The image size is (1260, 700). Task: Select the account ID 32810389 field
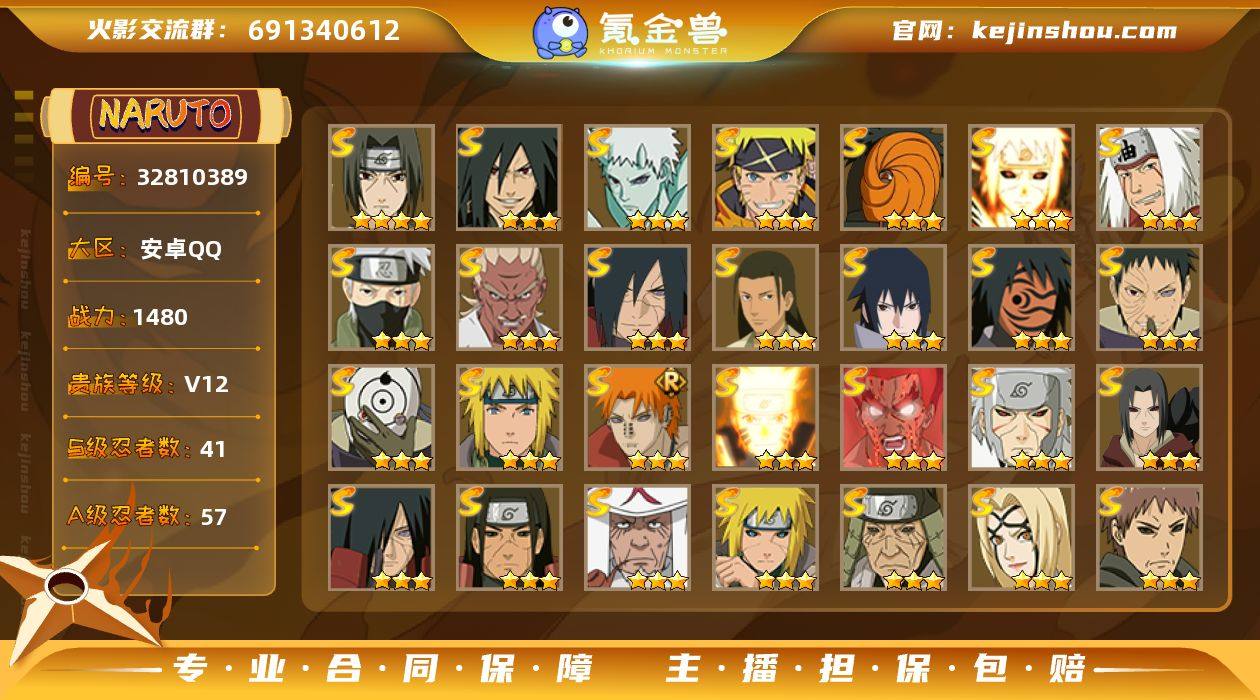(x=159, y=178)
